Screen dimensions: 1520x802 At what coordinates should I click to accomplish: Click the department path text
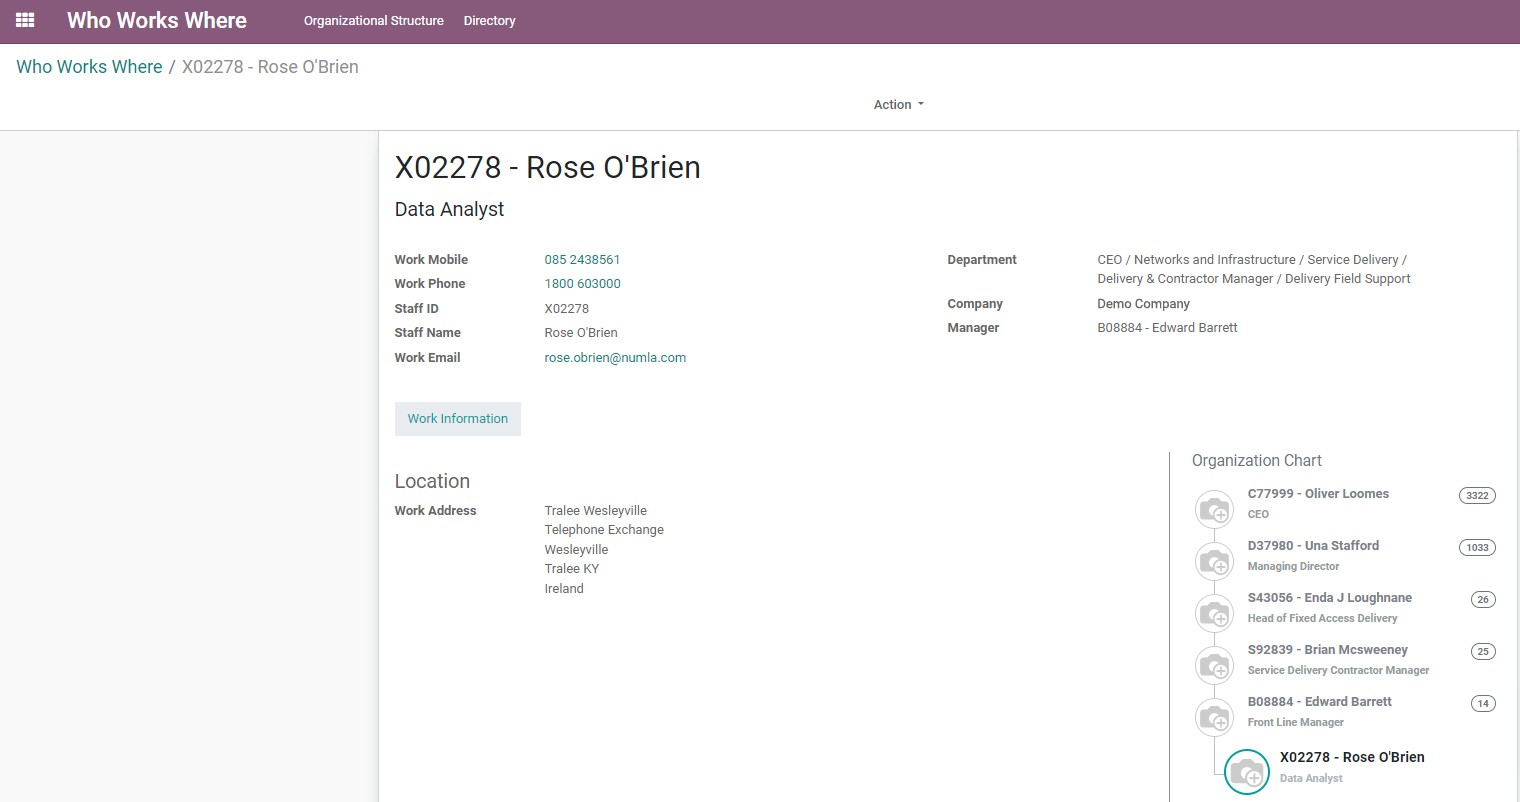point(1253,269)
